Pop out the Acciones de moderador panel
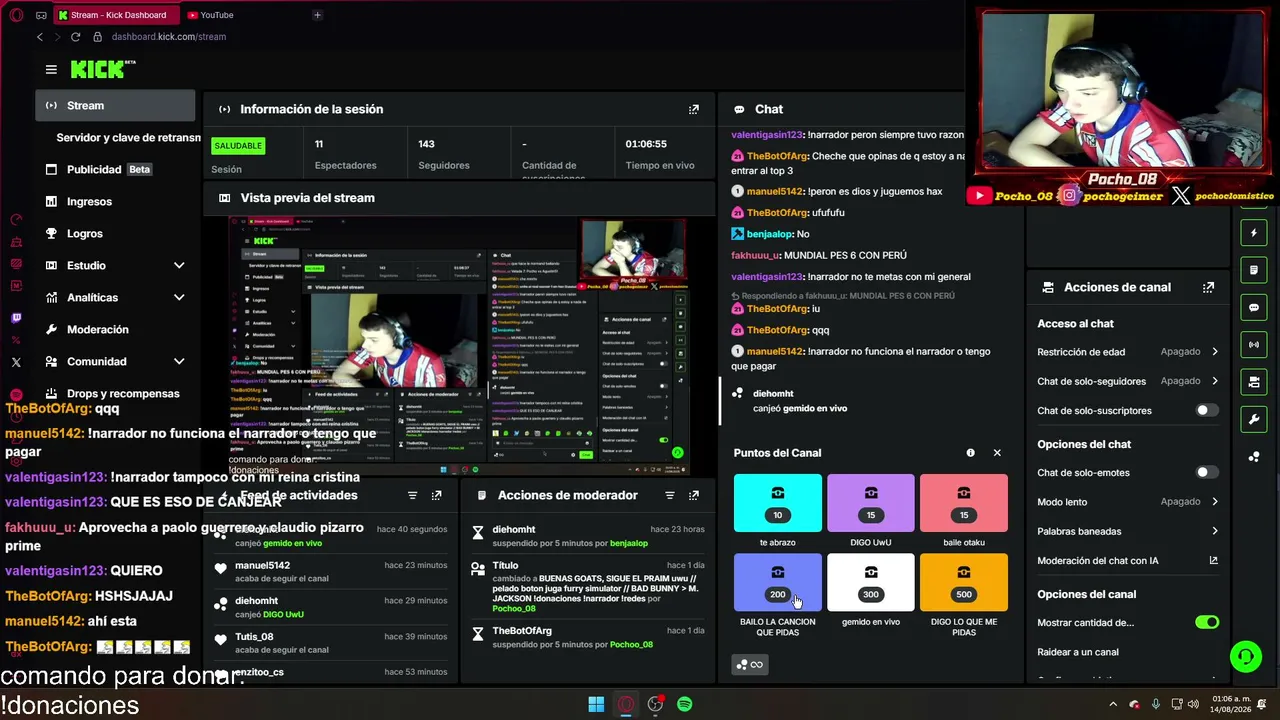This screenshot has width=1280, height=720. click(694, 495)
